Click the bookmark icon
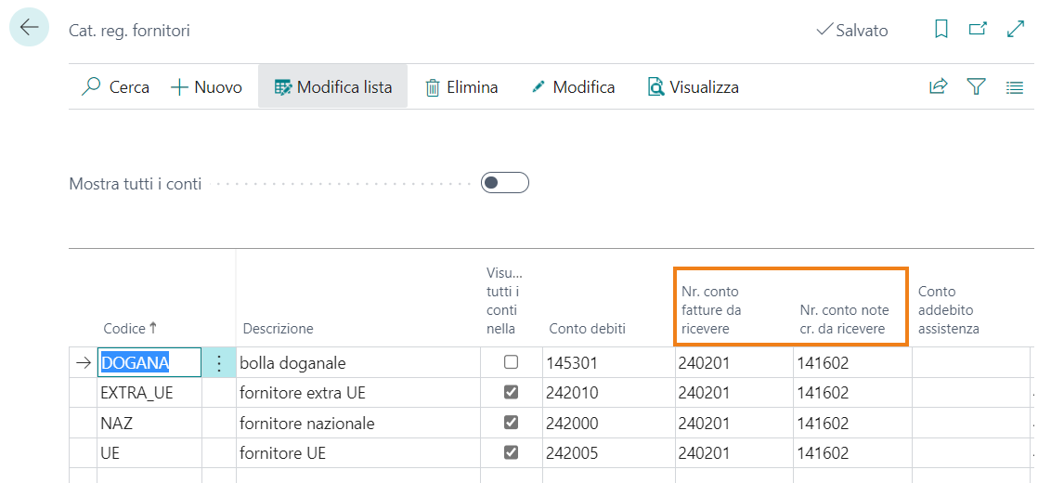Viewport: 1038px width, 483px height. coord(941,30)
